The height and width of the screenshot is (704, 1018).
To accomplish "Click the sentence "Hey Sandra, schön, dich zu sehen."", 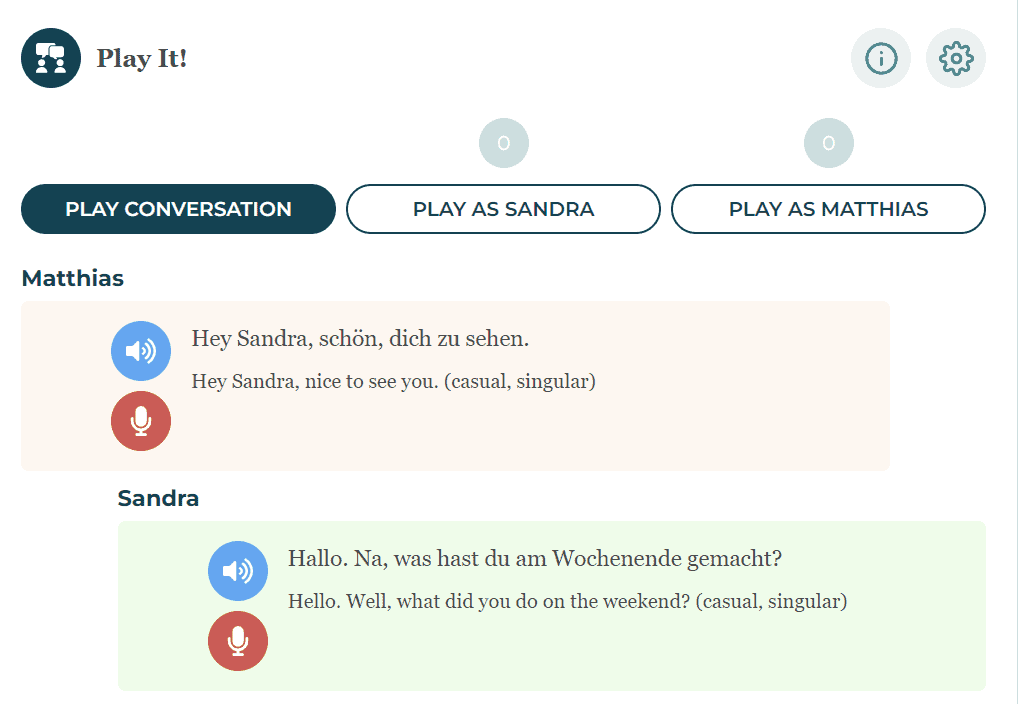I will pos(360,339).
